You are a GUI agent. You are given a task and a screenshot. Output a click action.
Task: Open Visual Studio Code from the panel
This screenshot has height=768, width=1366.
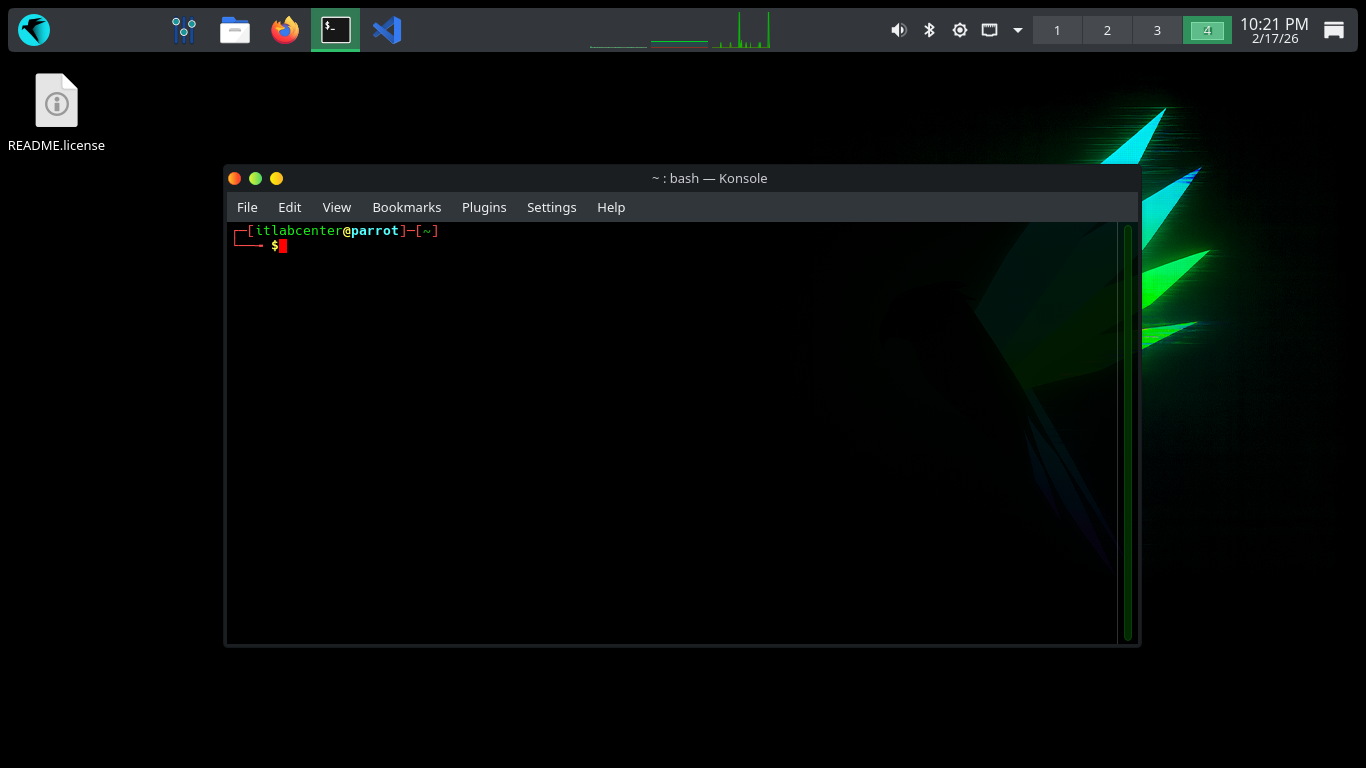tap(387, 30)
